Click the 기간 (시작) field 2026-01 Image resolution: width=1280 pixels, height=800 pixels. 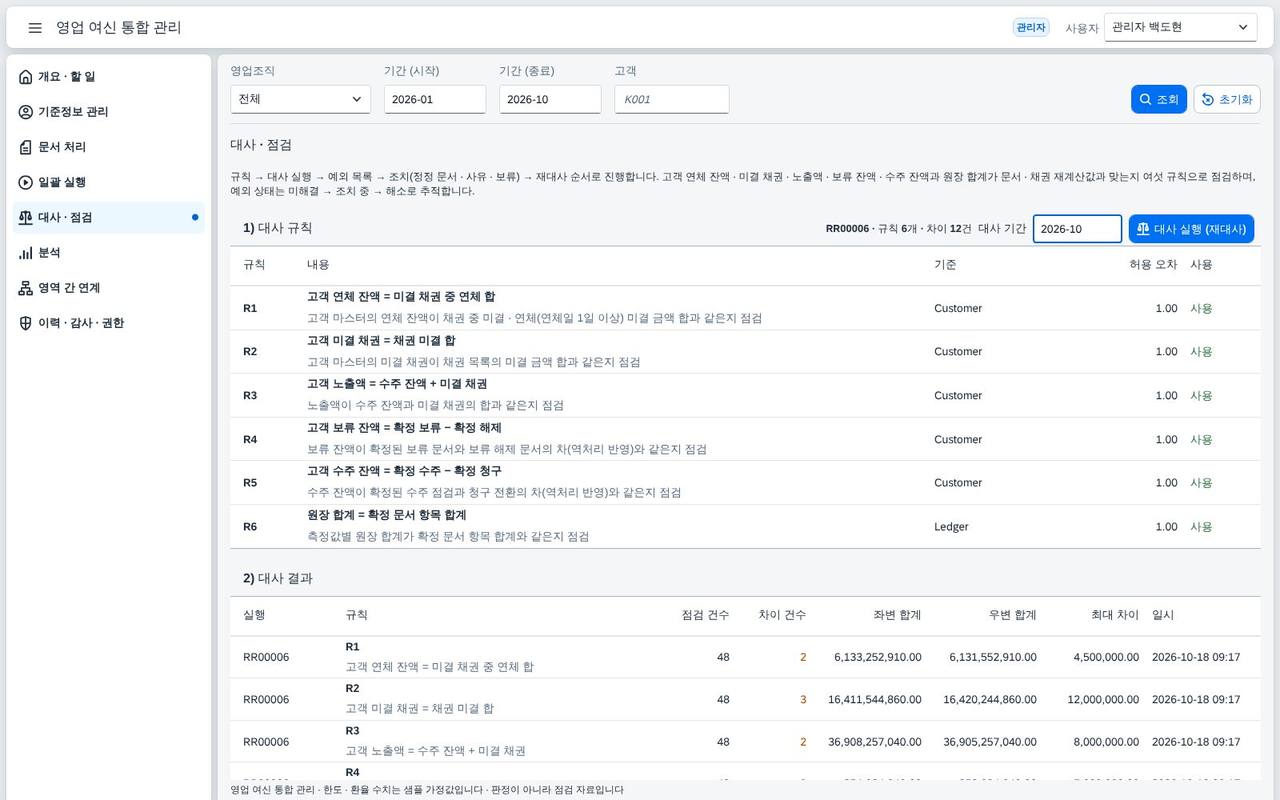[x=435, y=99]
